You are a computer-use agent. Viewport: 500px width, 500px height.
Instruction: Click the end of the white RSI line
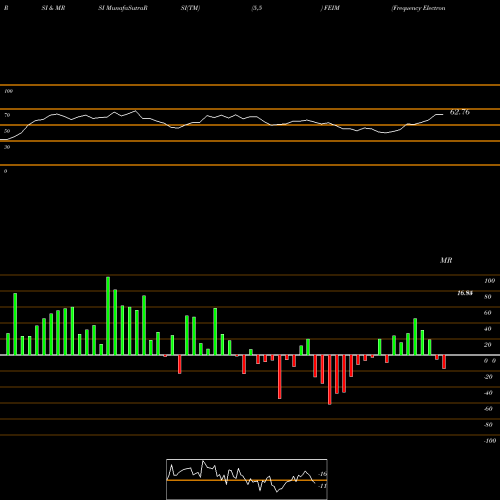[443, 114]
